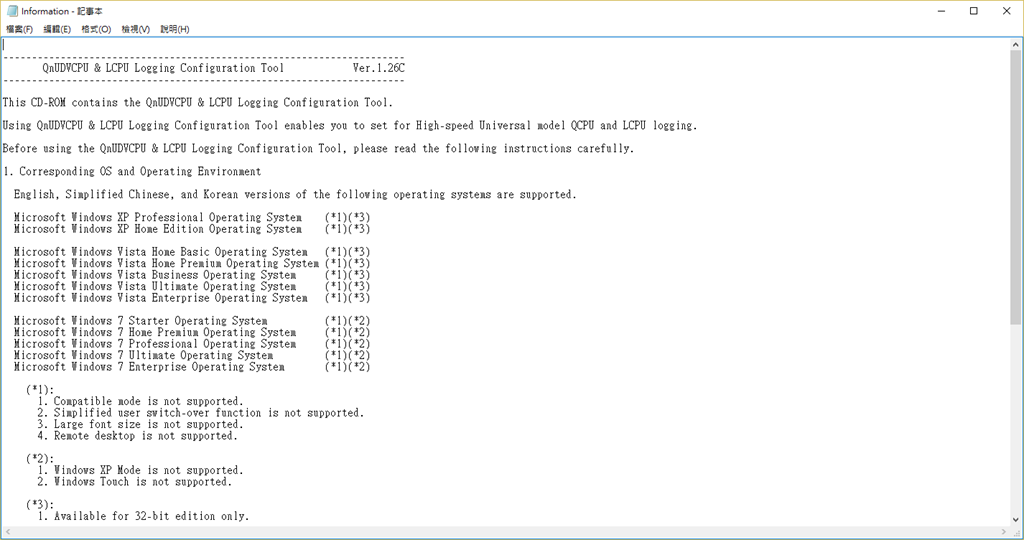Viewport: 1024px width, 540px height.
Task: Open the 格式(O) Format menu
Action: (x=96, y=29)
